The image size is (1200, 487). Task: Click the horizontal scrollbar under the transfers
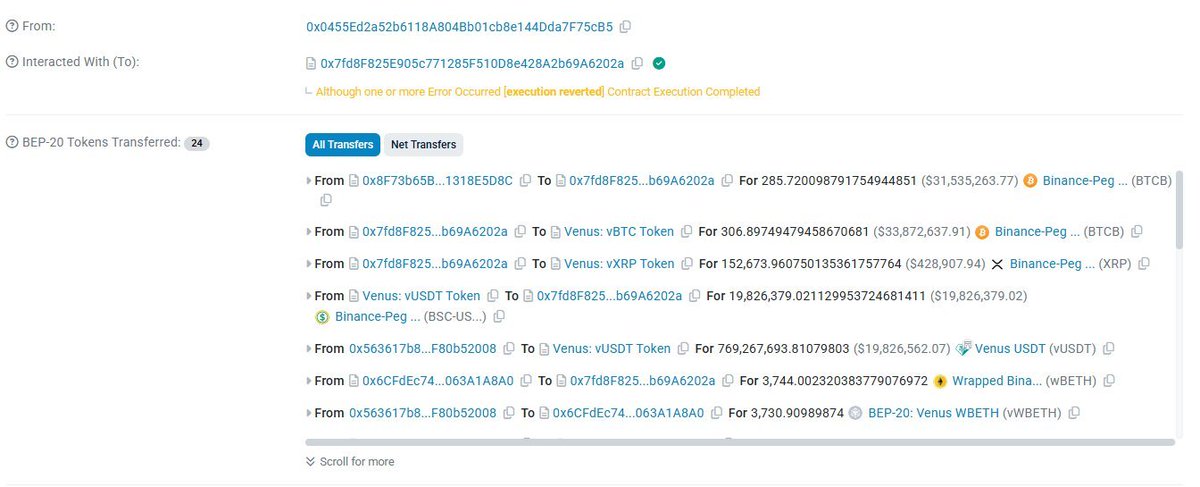coord(740,441)
